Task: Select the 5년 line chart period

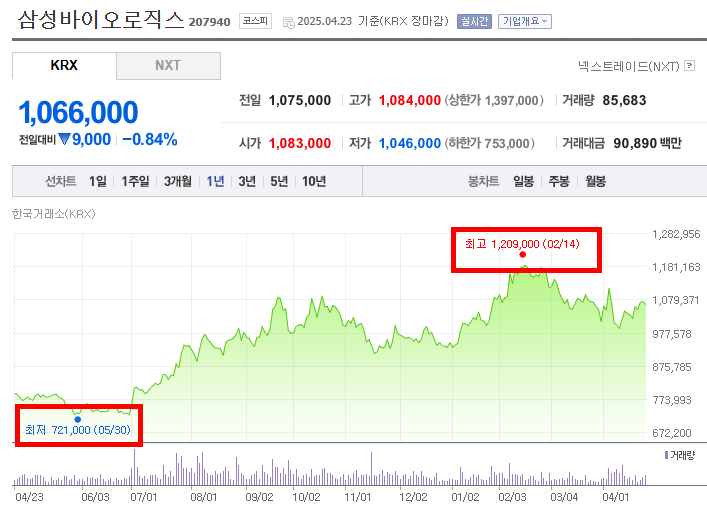Action: [x=279, y=181]
